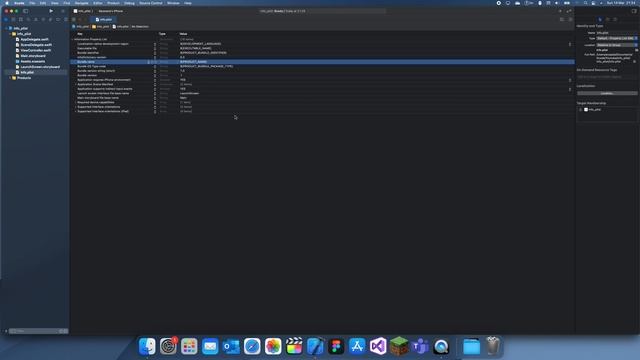The image size is (640, 360).
Task: Expand Supported interface orientations (iPad) row
Action: tap(76, 111)
